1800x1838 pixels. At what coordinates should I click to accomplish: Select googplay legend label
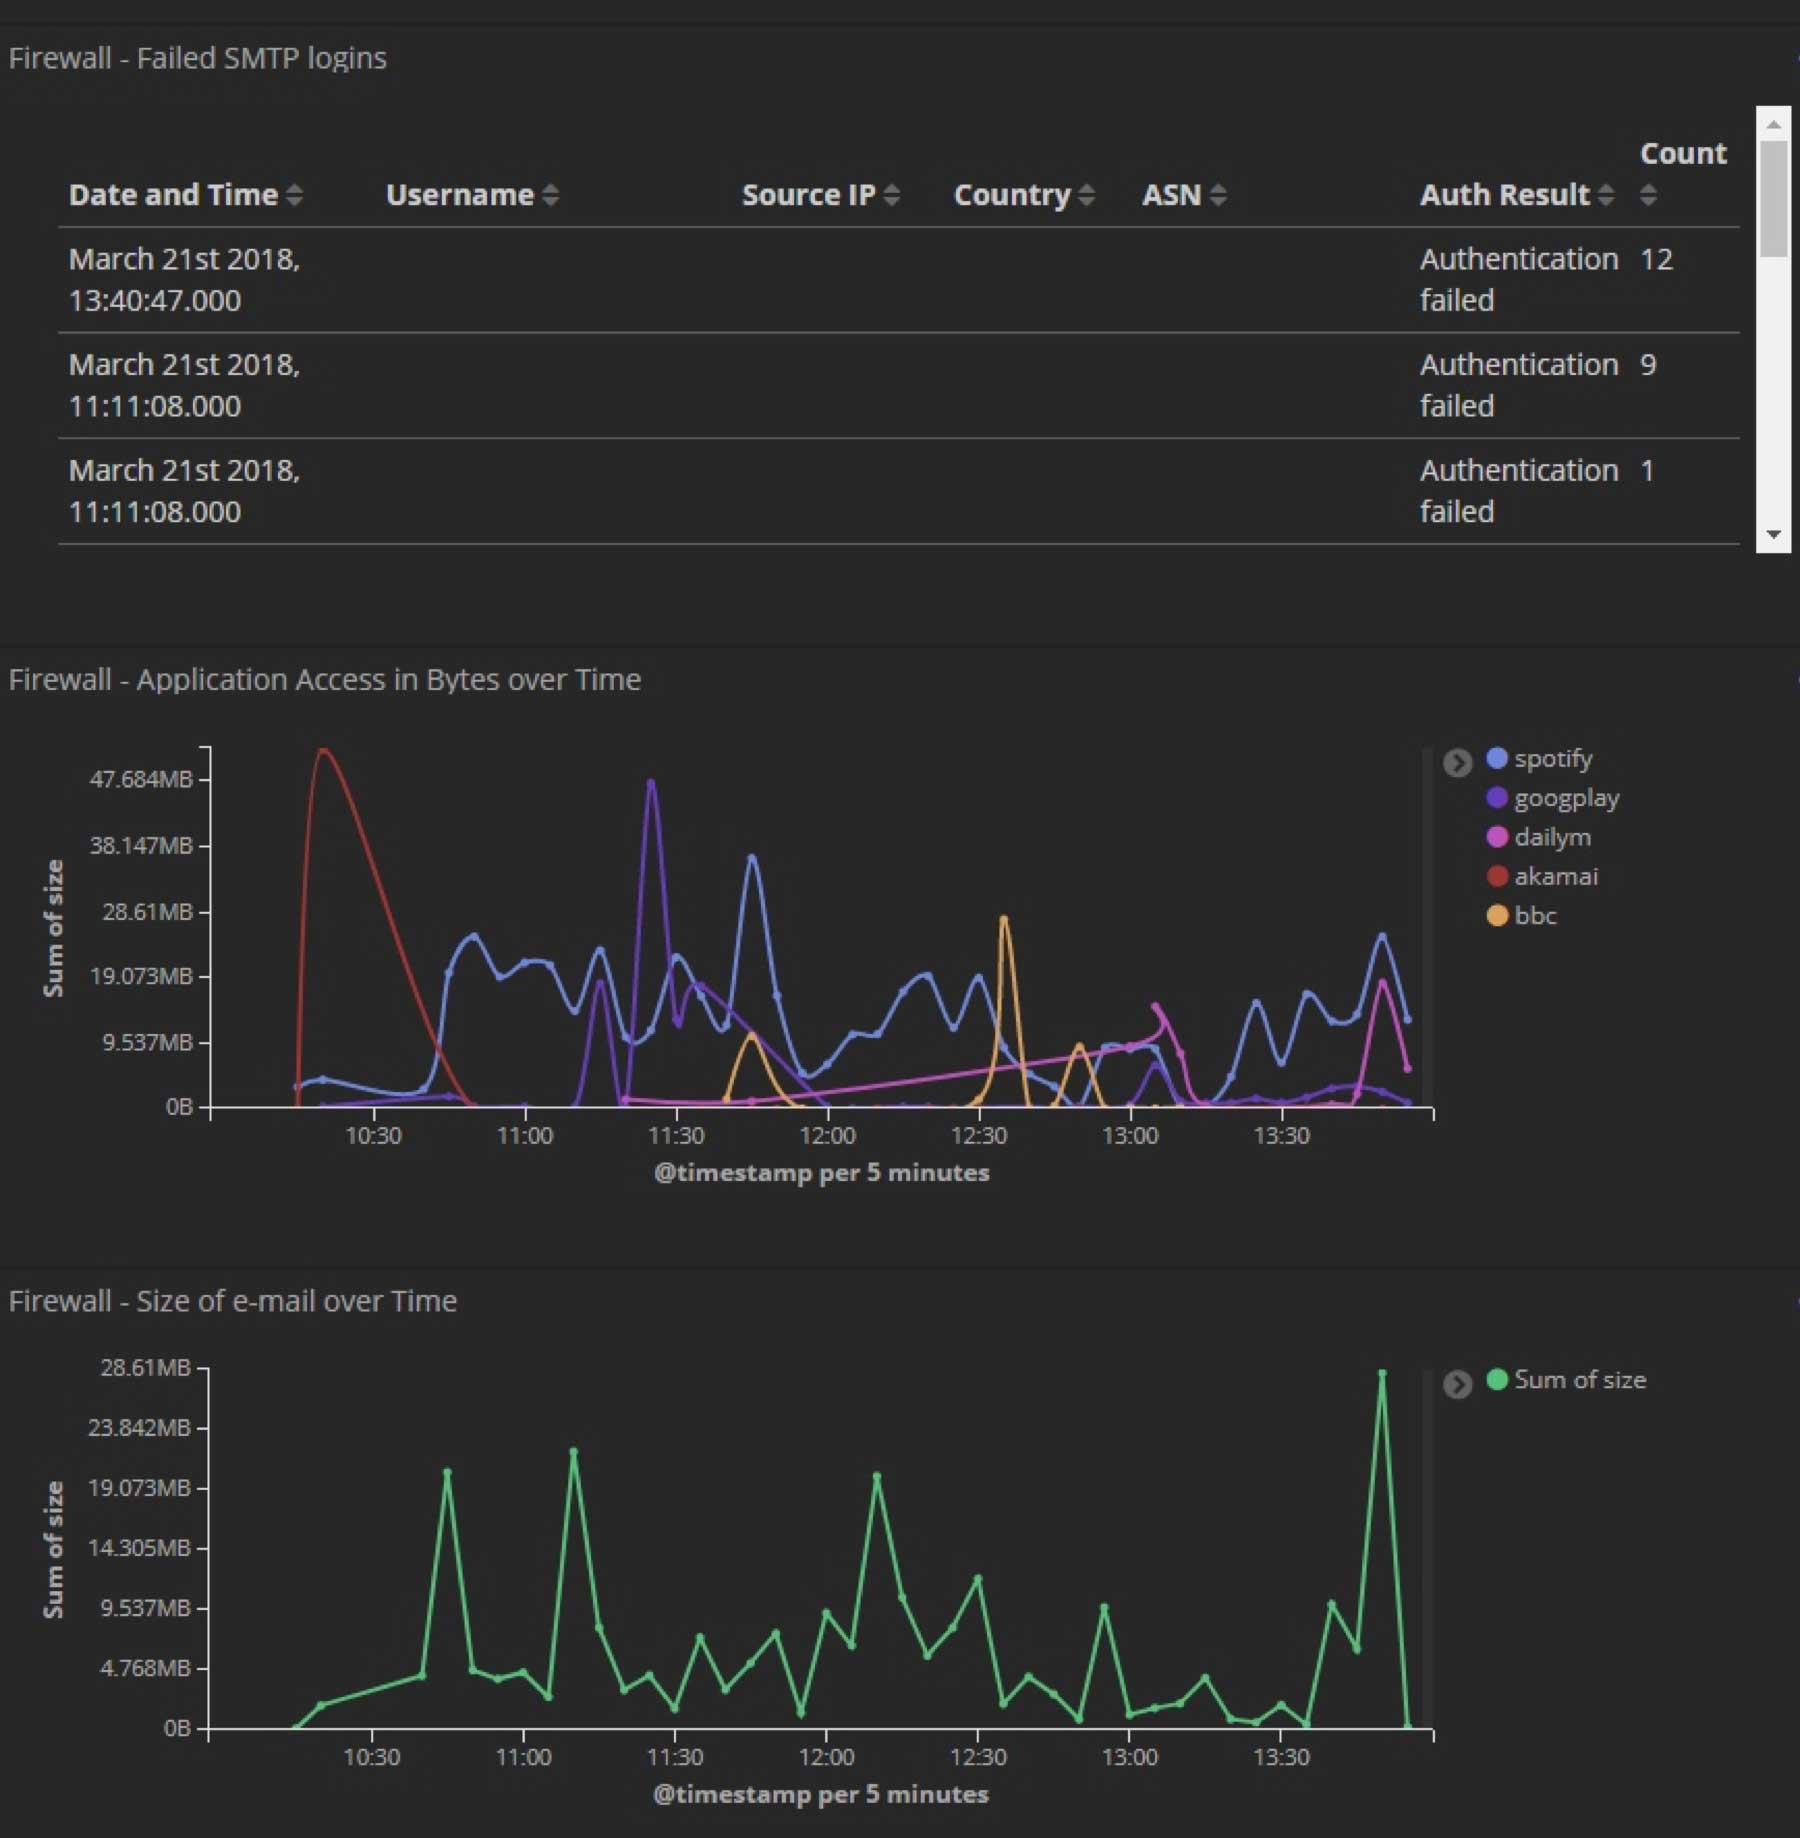(1567, 798)
